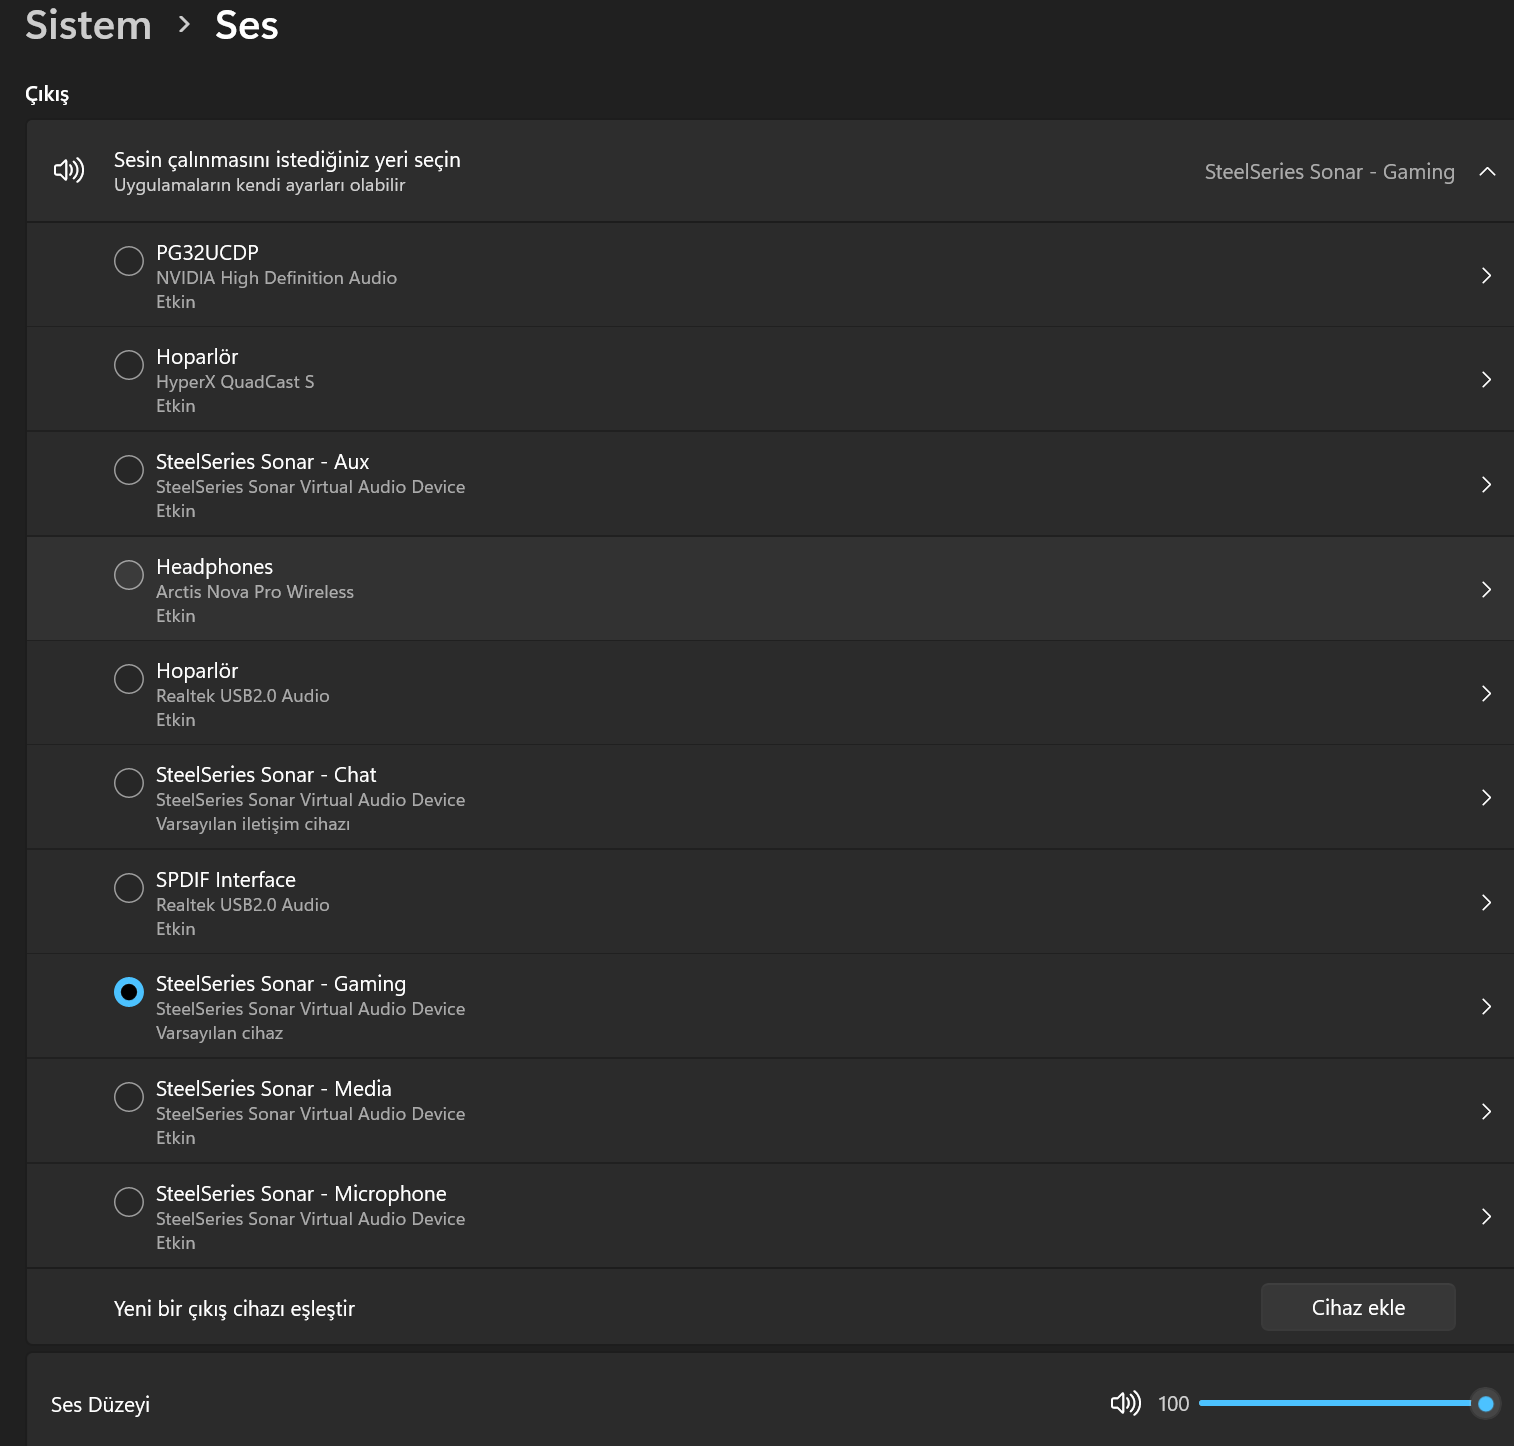Click the Çıkış section heading
The image size is (1514, 1446).
[47, 94]
